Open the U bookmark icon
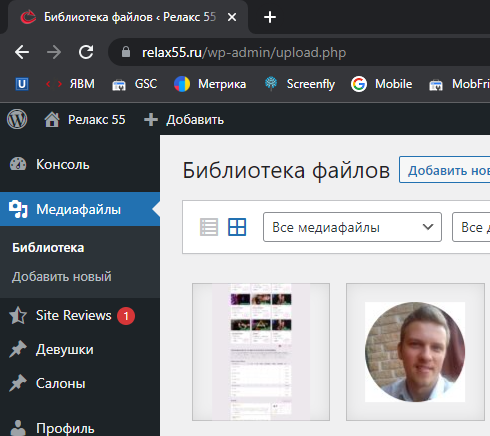 22,84
